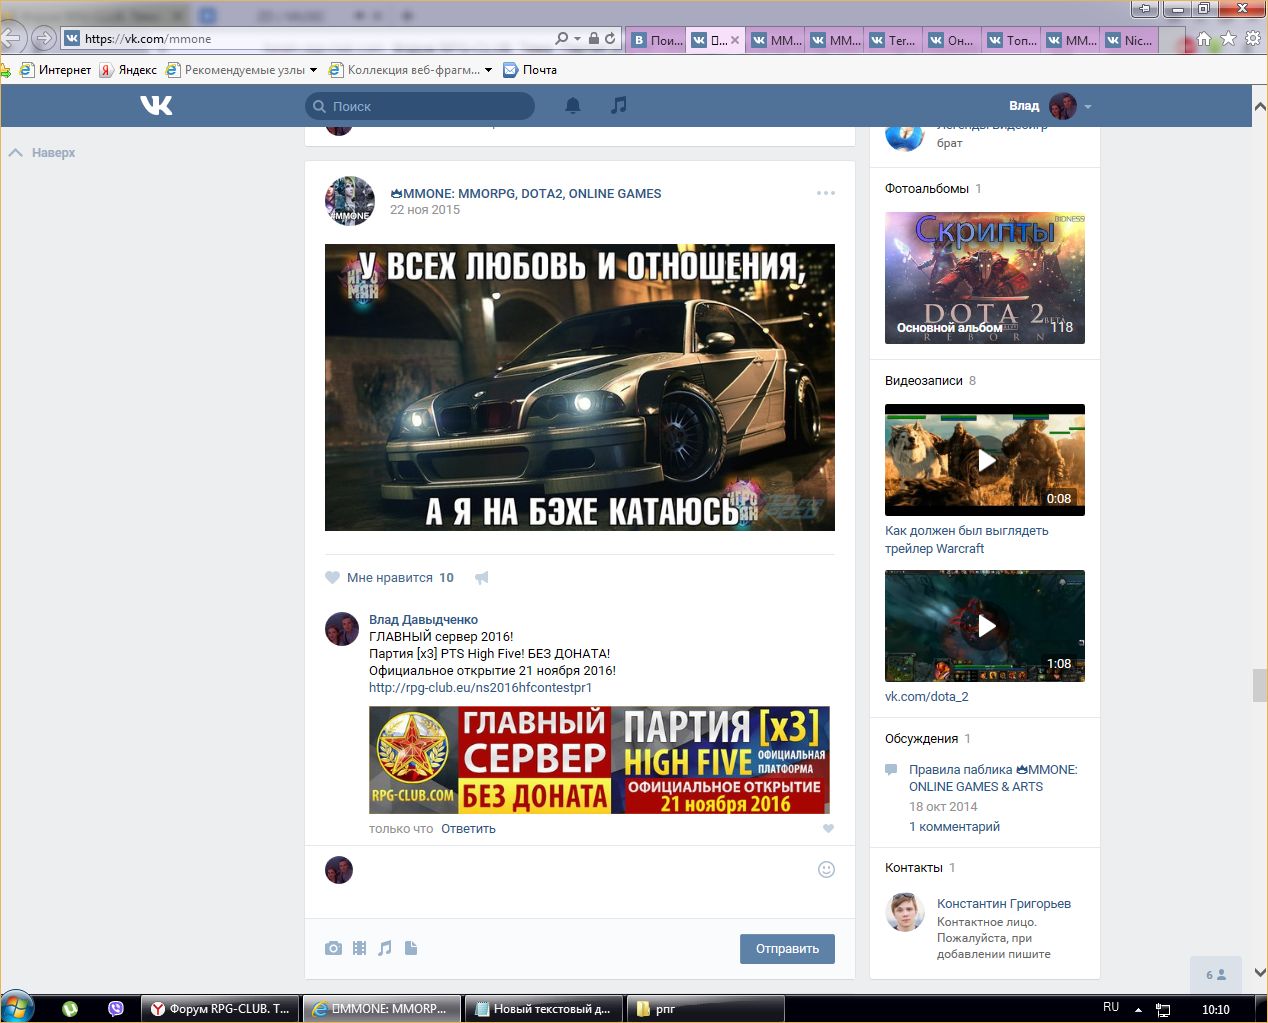Screen dimensions: 1268x1023
Task: Open the post's three-dot options menu
Action: pos(826,193)
